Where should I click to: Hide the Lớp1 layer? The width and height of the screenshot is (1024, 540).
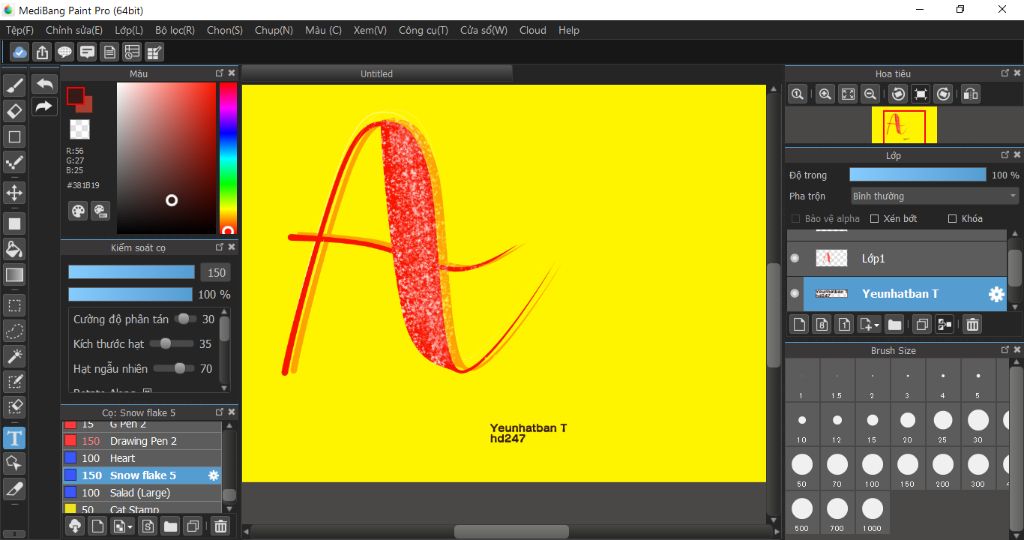pos(795,258)
